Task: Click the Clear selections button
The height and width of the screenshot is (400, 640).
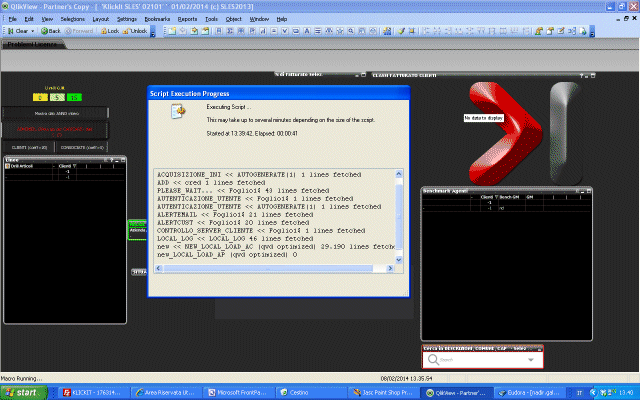Action: click(18, 31)
